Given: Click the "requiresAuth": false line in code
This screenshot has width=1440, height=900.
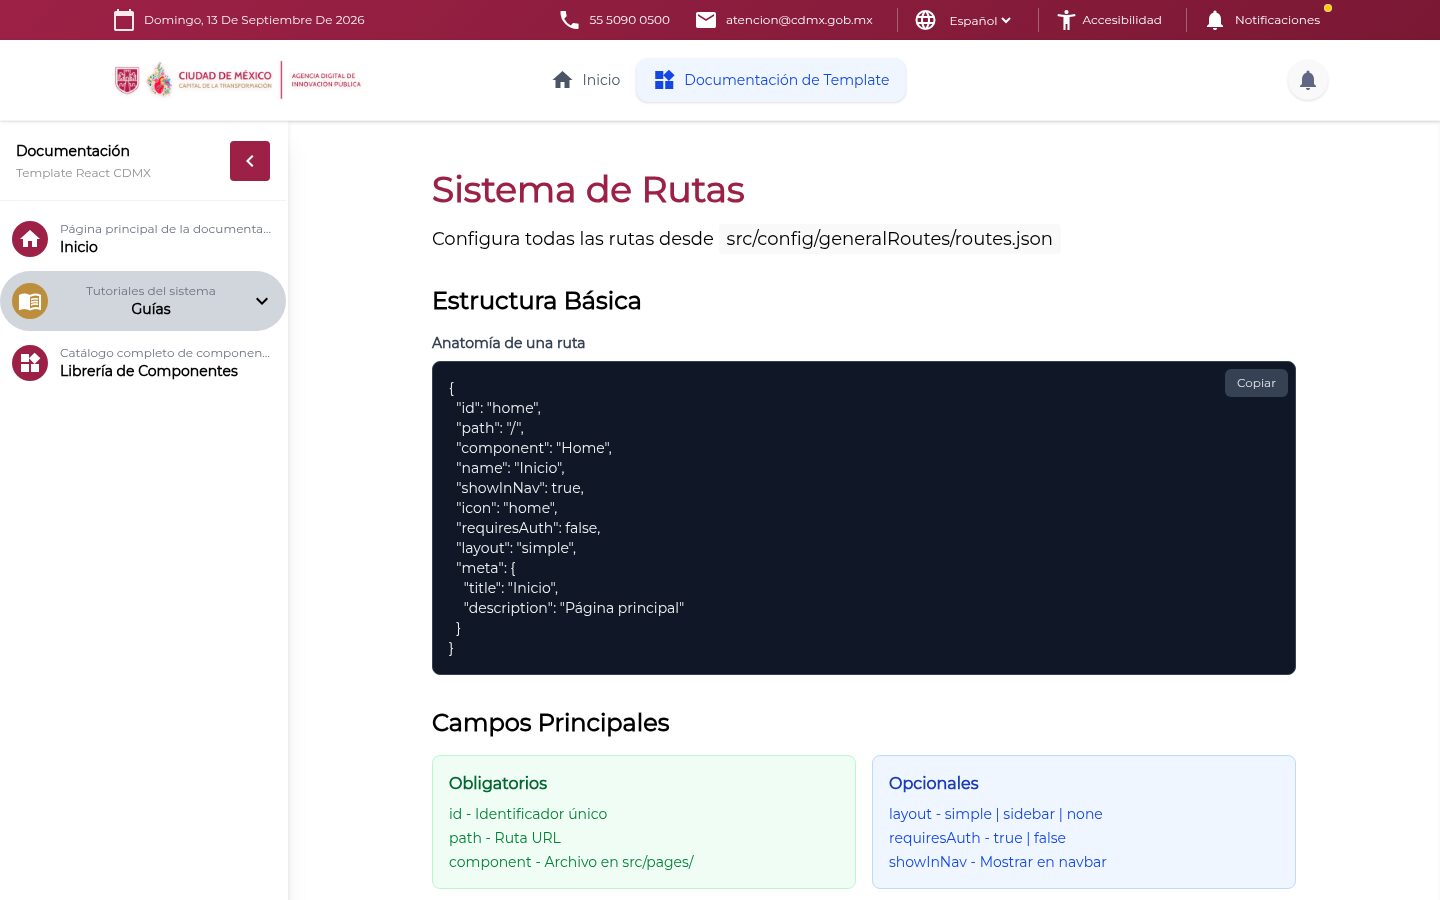Looking at the screenshot, I should point(528,528).
